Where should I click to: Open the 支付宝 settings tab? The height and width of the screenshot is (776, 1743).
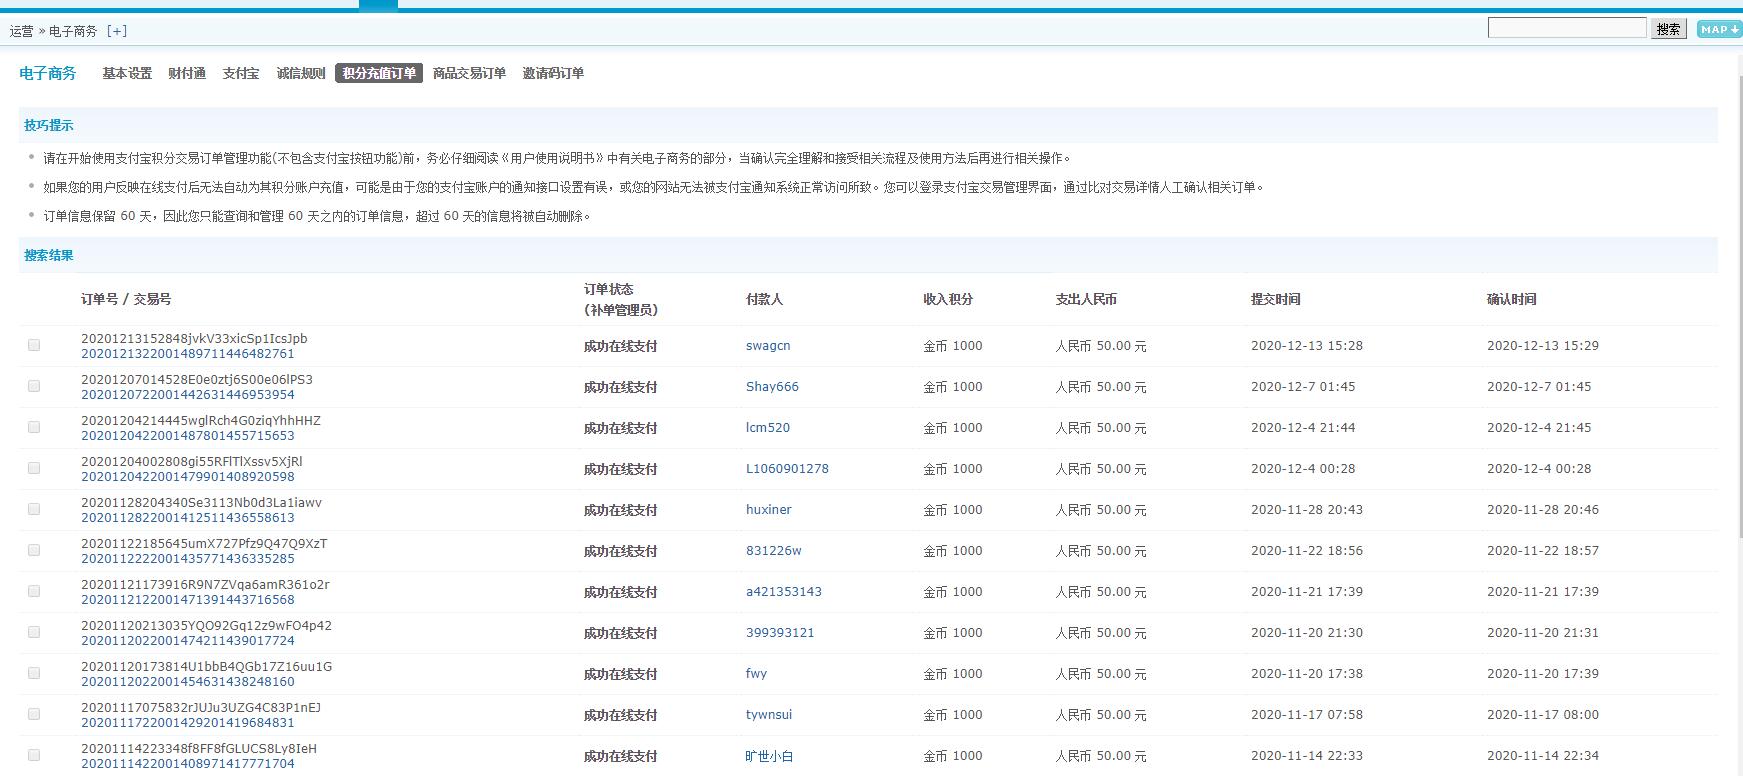coord(241,73)
